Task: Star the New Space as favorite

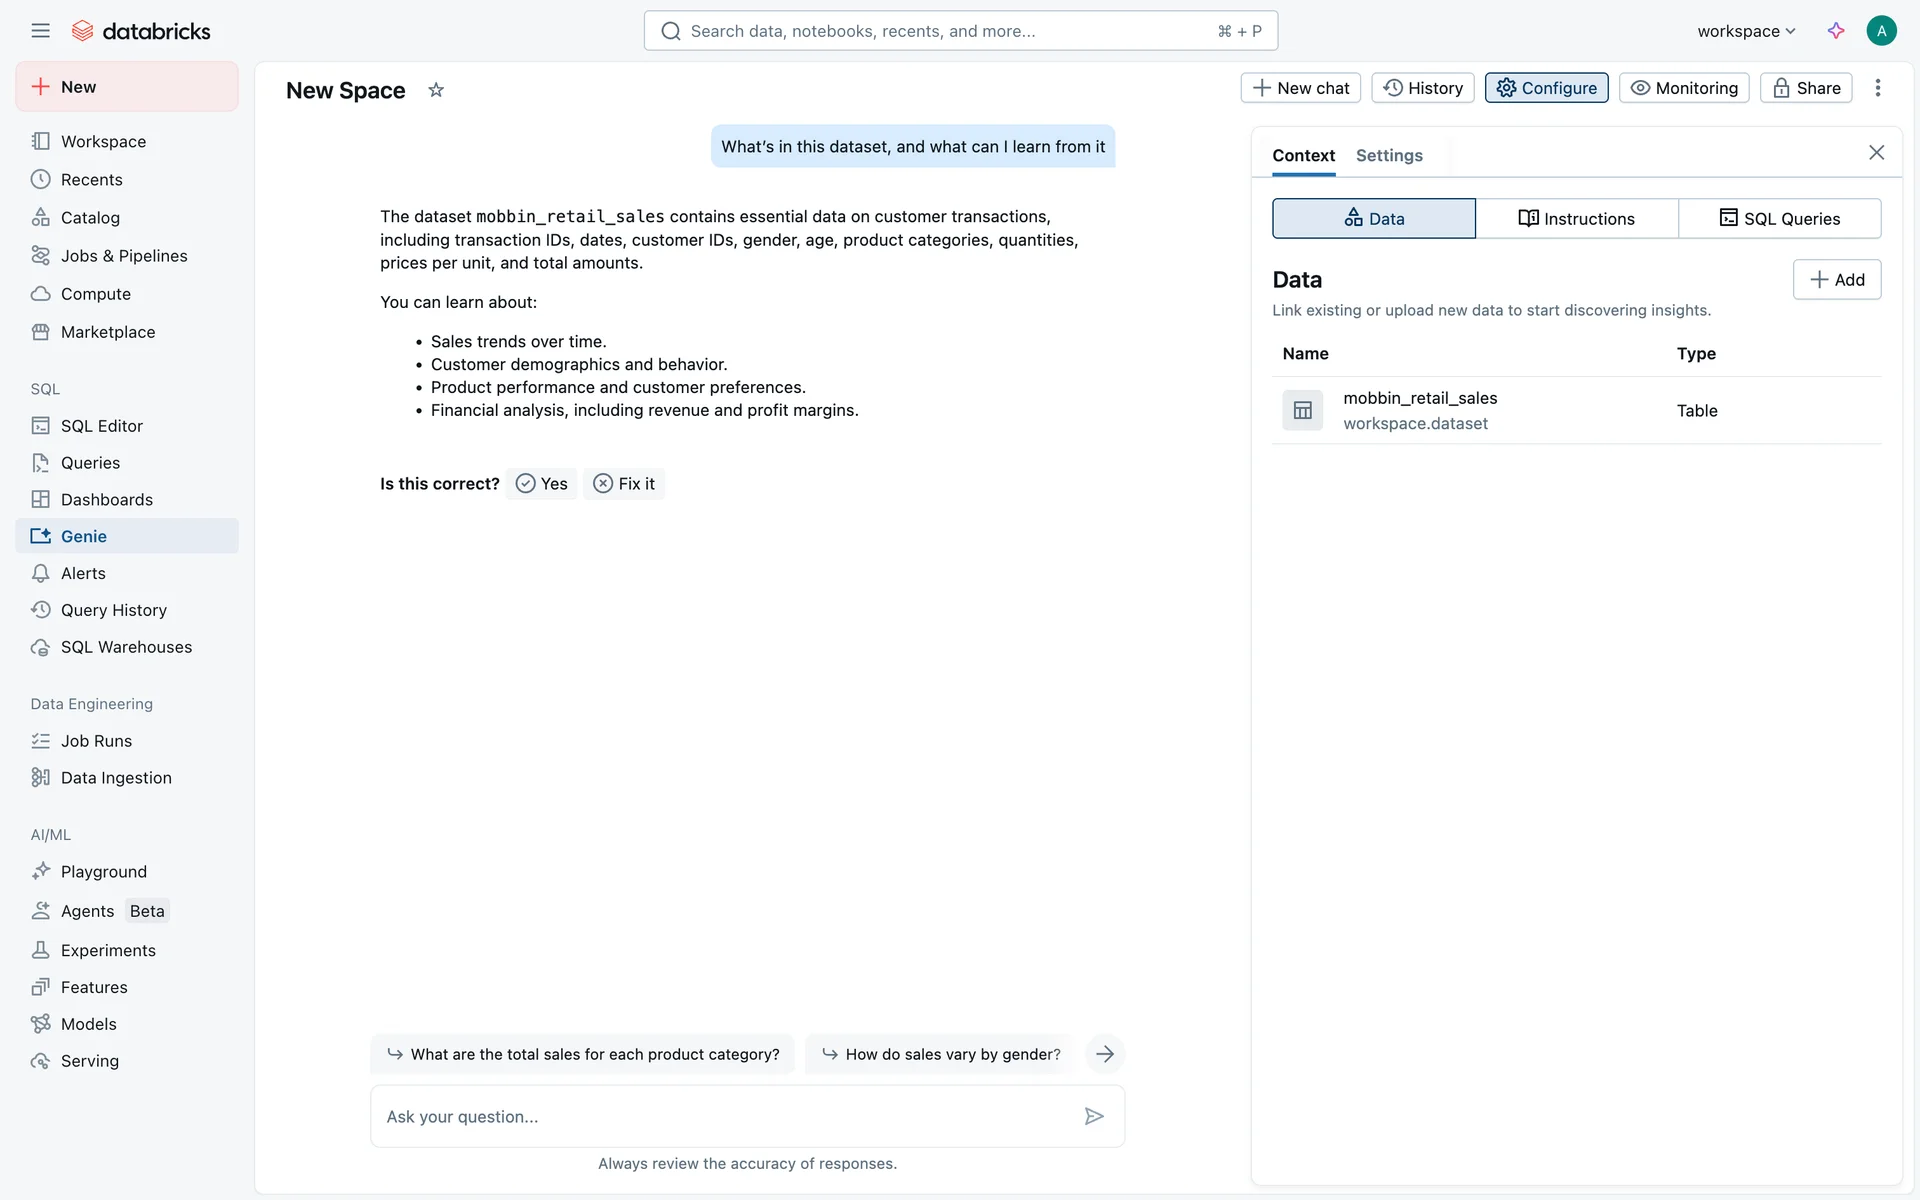Action: coord(436,90)
